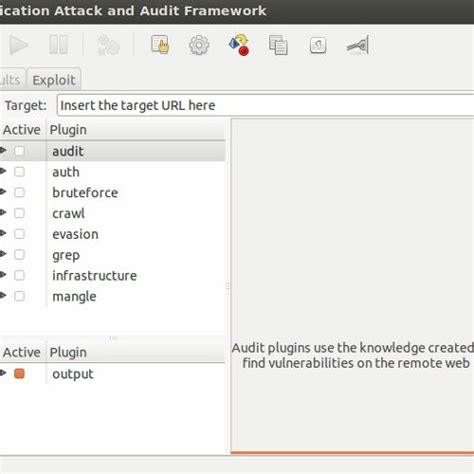
Task: Expand the grep plugin category
Action: click(x=3, y=254)
